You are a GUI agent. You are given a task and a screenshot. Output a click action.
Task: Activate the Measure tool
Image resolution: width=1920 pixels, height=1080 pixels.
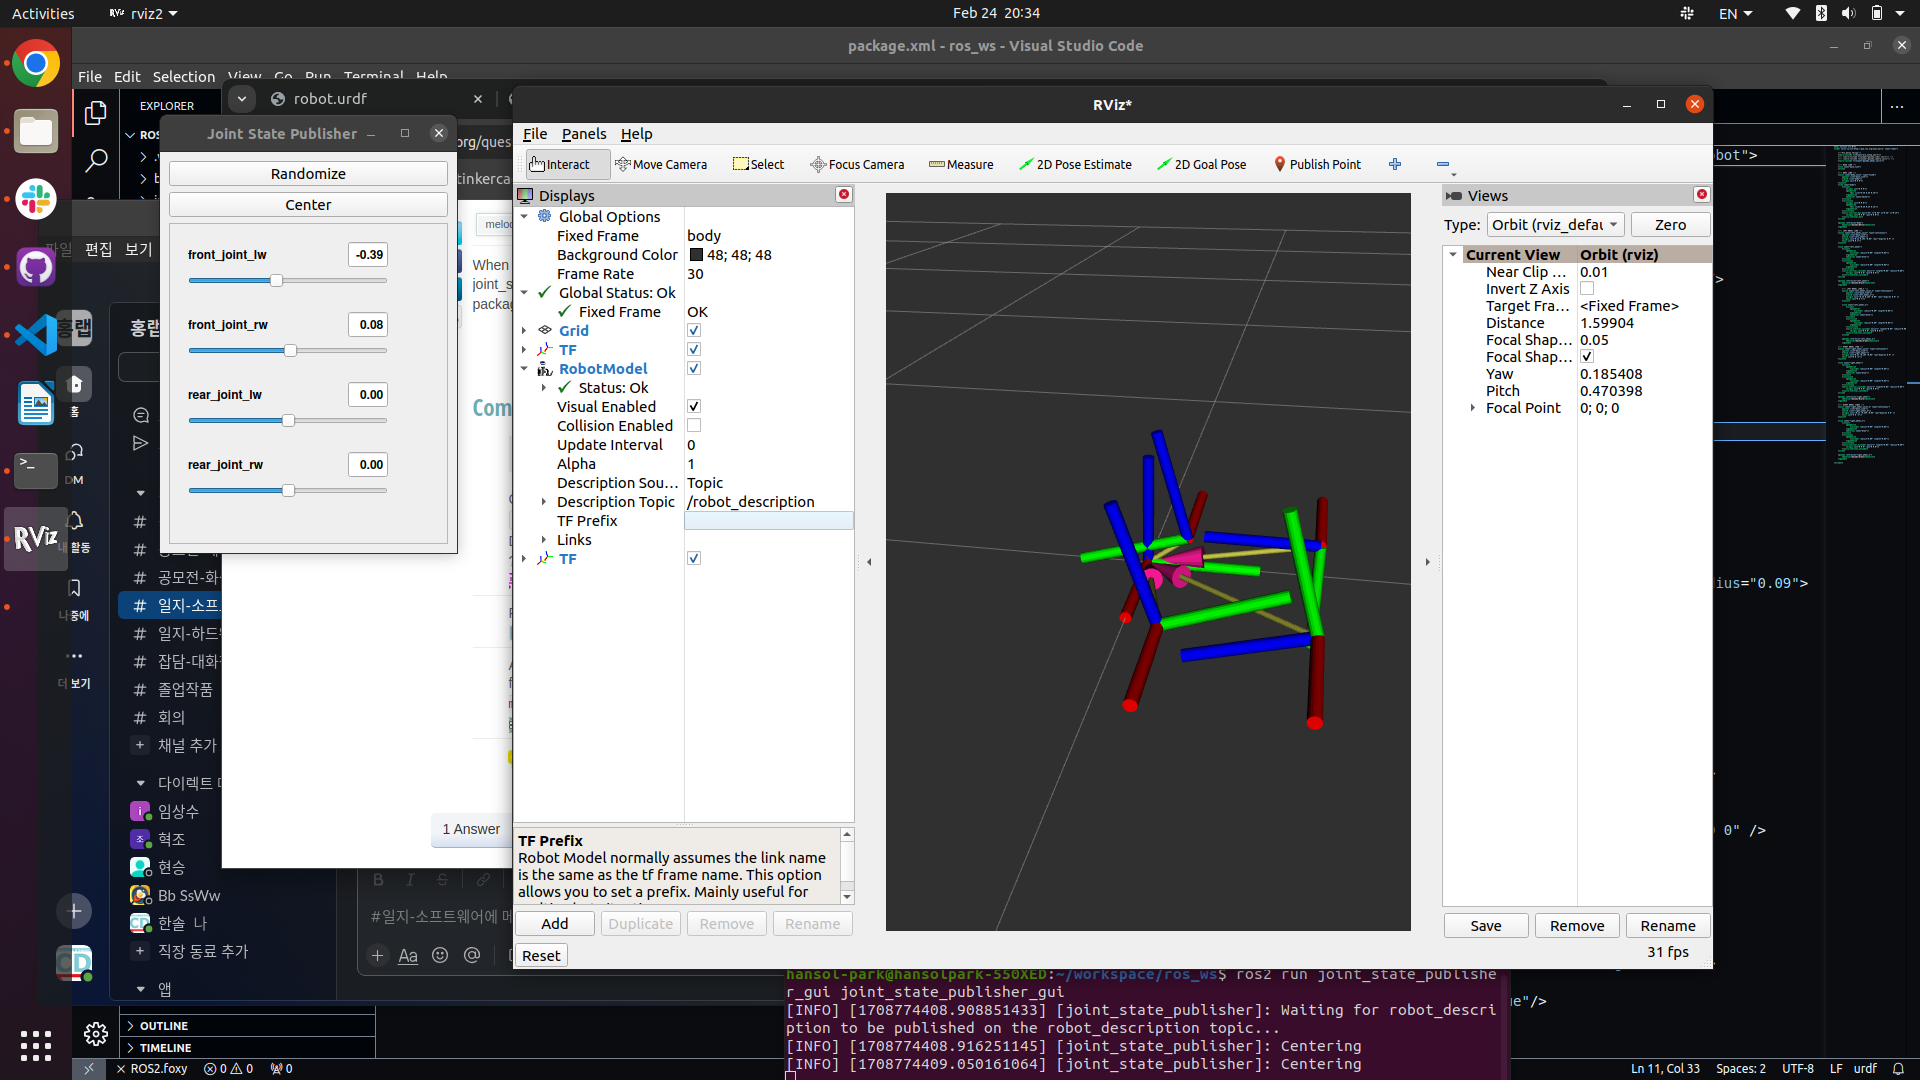tap(961, 164)
